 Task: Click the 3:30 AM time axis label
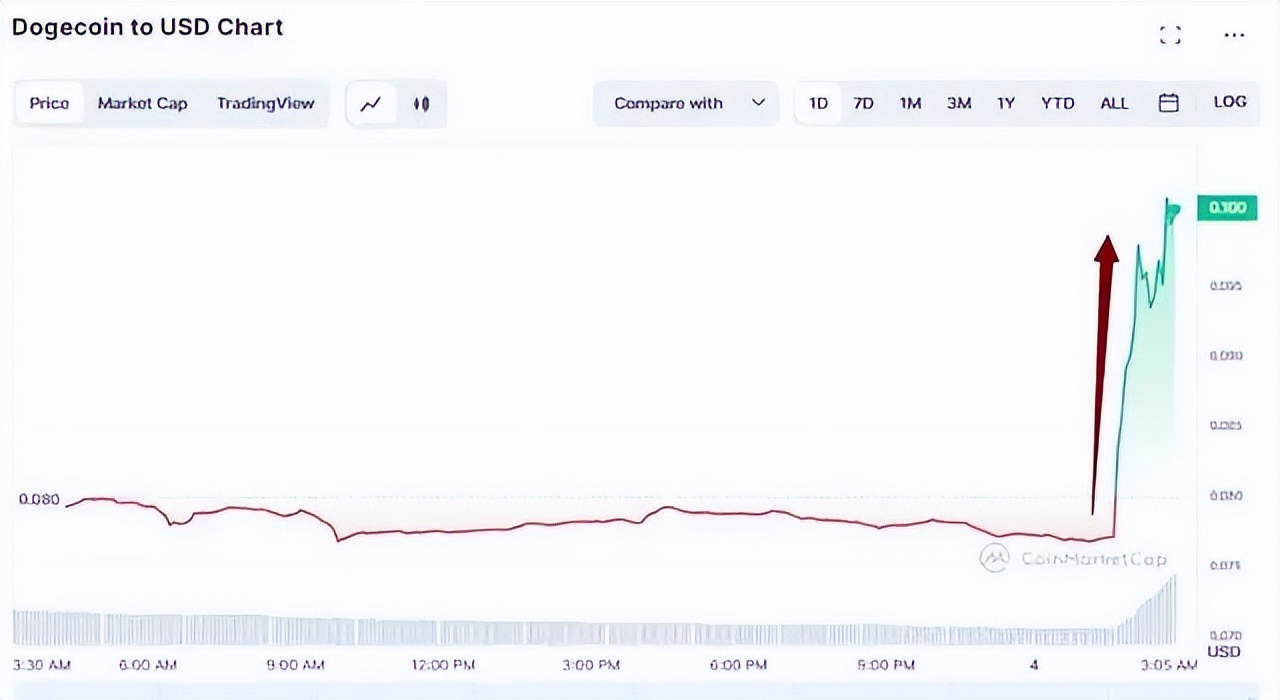41,665
